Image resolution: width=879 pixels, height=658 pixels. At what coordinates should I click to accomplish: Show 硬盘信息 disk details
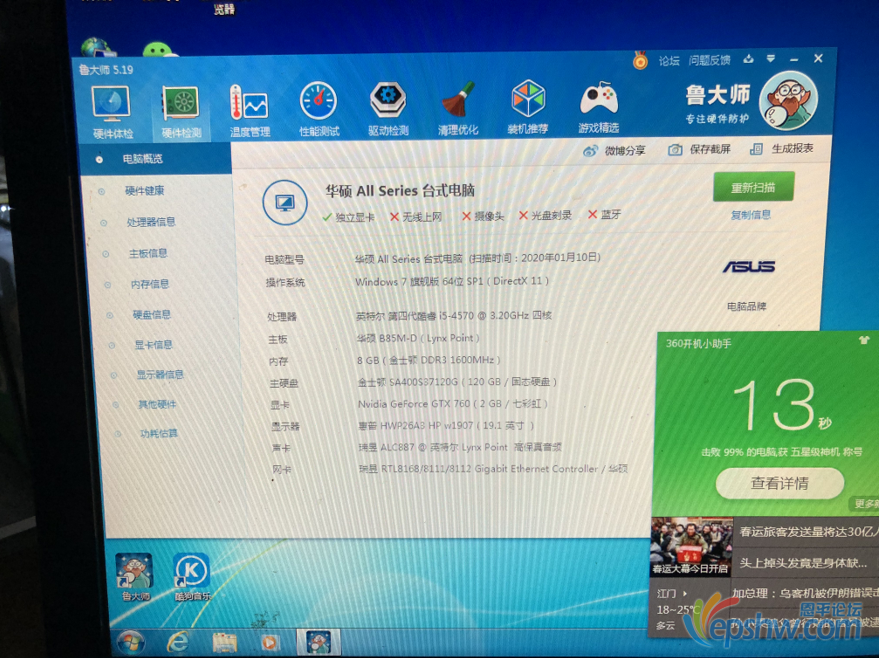(151, 314)
